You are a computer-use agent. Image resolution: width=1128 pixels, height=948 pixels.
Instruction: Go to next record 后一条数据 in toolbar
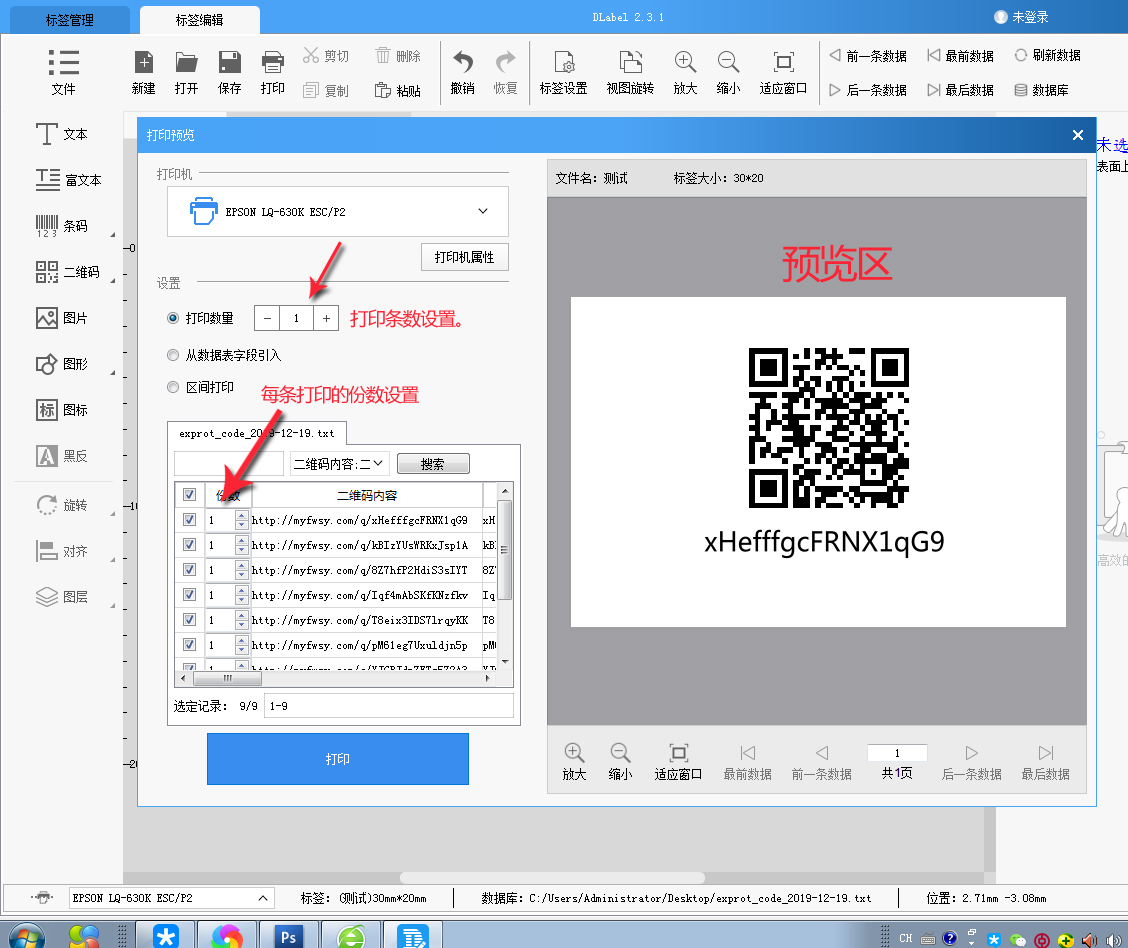point(868,90)
